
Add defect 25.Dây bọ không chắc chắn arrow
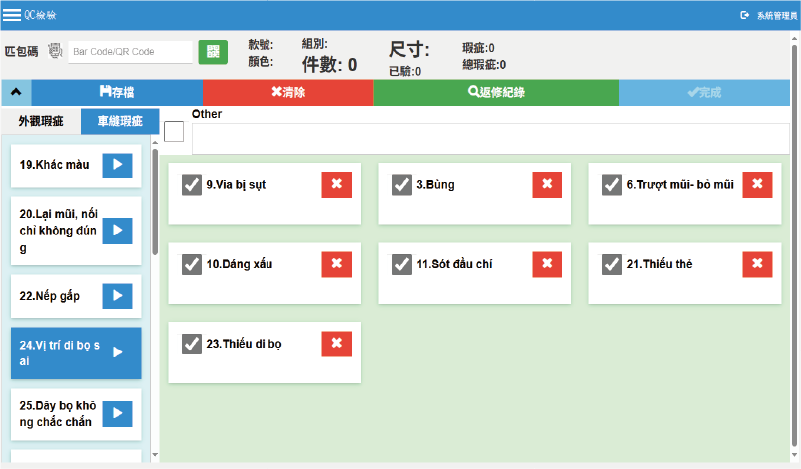tap(117, 413)
